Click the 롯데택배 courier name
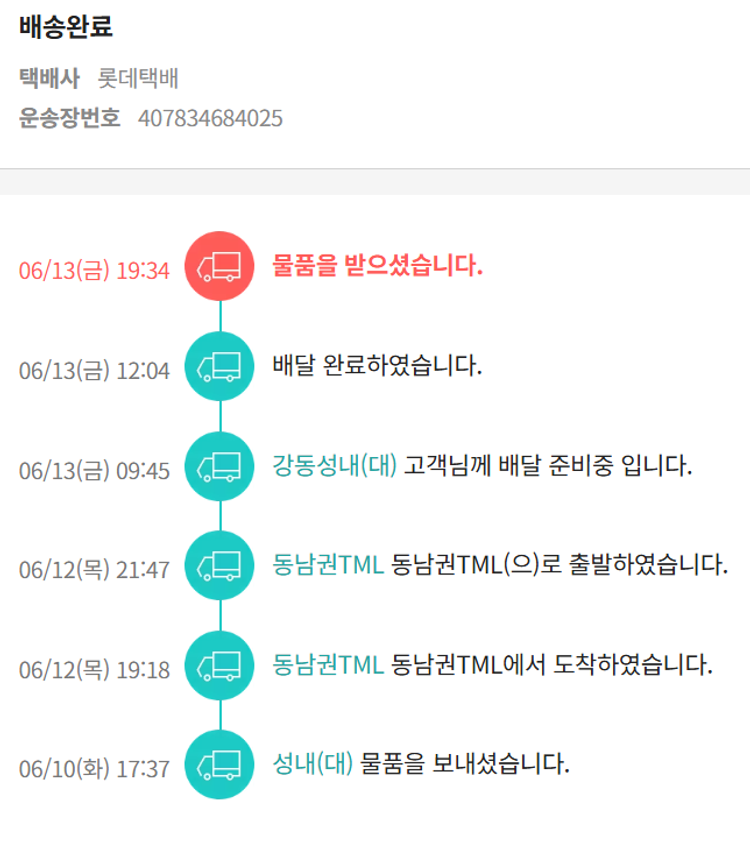Image resolution: width=750 pixels, height=844 pixels. coord(138,78)
